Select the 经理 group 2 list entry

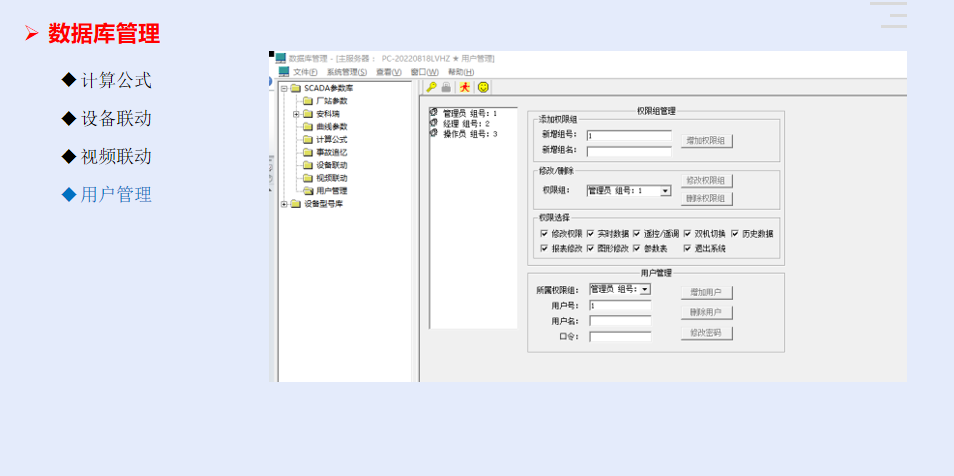(465, 123)
